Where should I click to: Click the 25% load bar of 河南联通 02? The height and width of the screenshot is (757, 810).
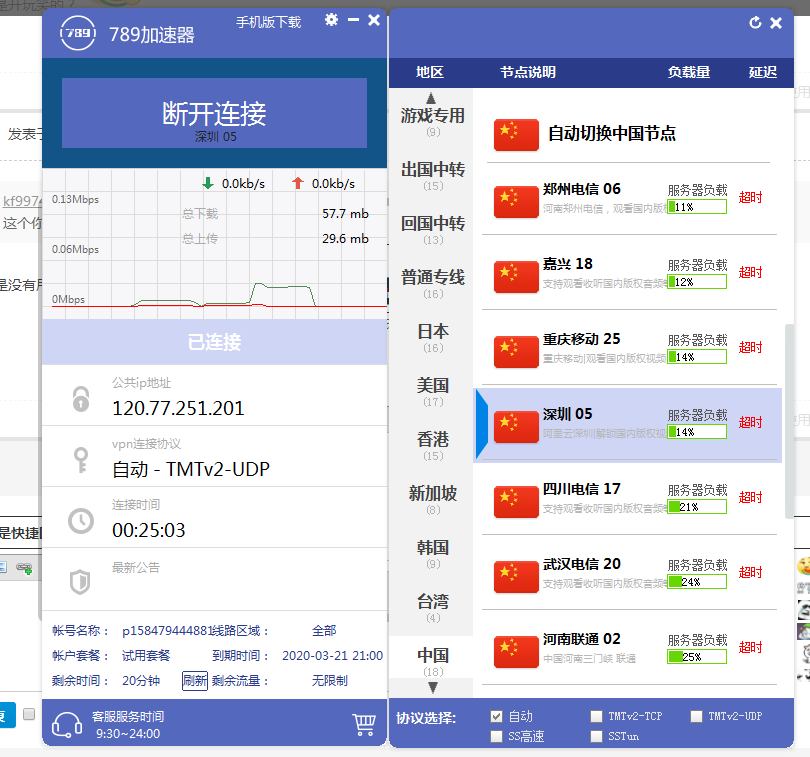pos(697,657)
